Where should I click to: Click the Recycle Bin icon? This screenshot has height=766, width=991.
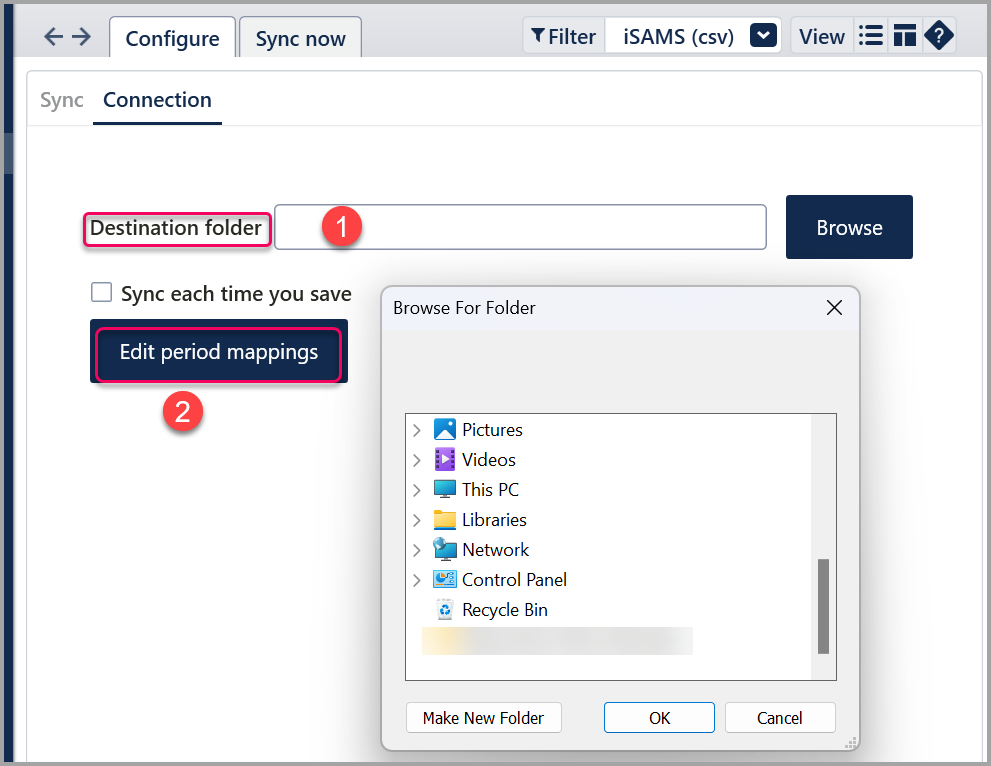pos(444,609)
